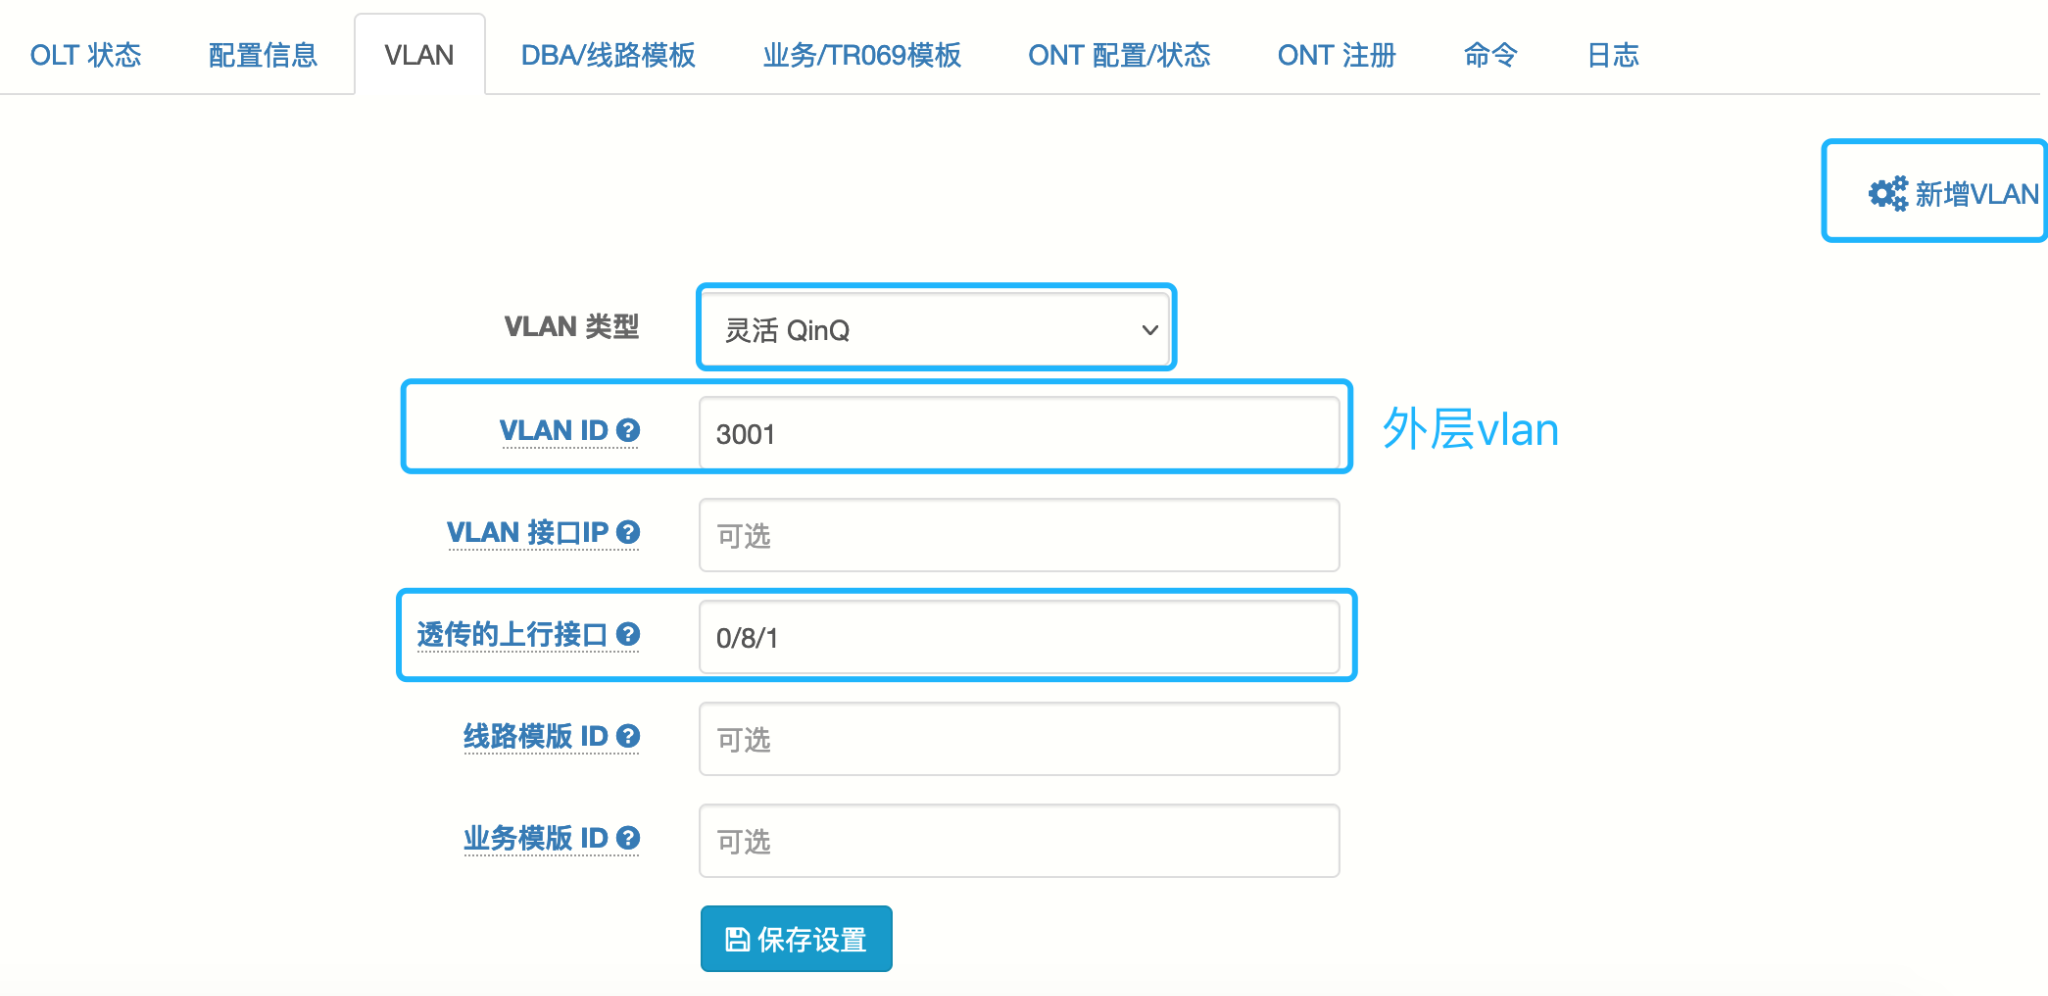This screenshot has width=2048, height=996.
Task: Open the ONT 注册 tab
Action: tap(1336, 55)
